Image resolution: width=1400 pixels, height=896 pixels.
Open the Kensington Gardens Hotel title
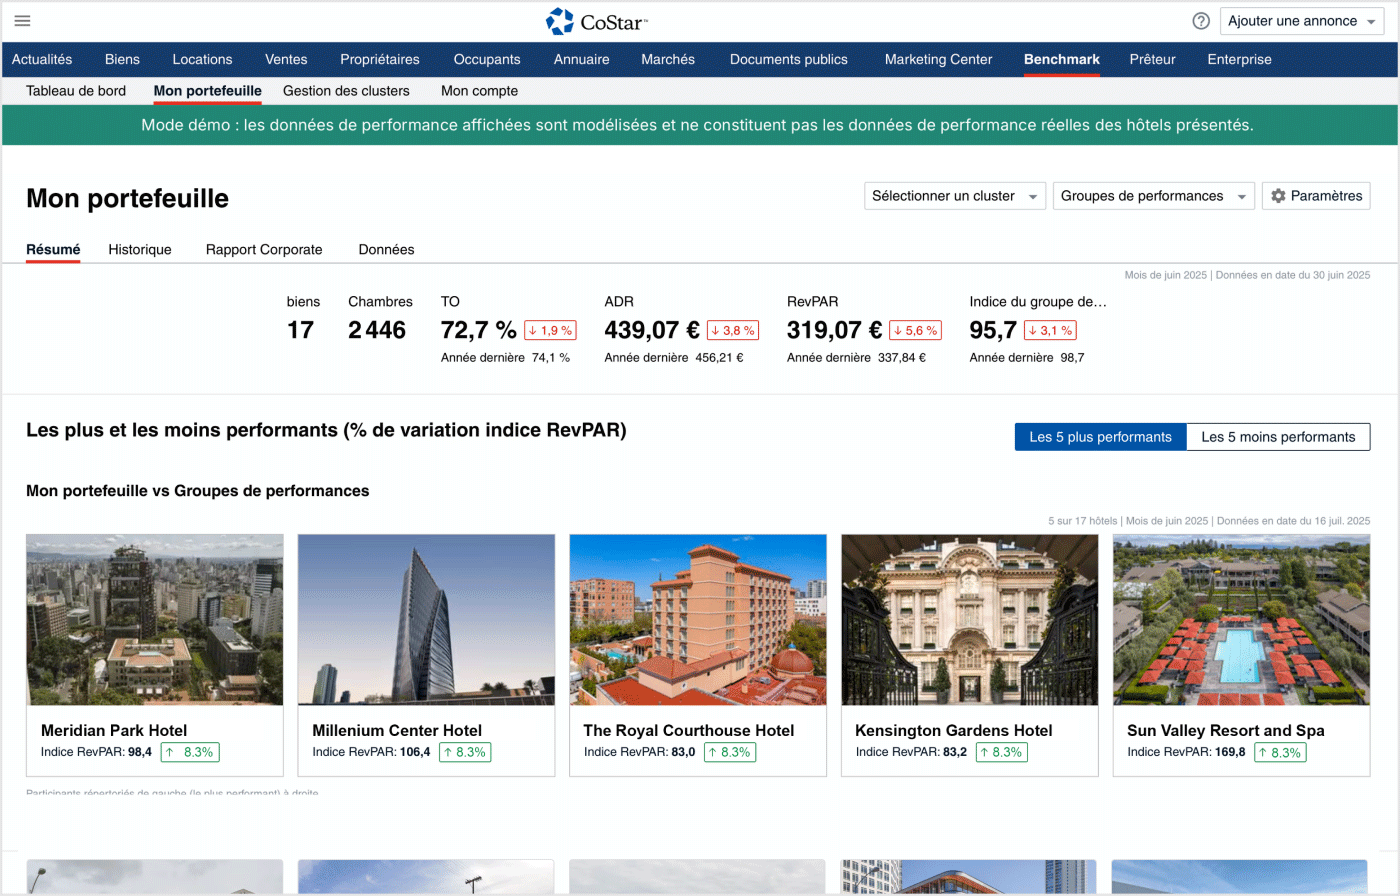[x=954, y=731]
